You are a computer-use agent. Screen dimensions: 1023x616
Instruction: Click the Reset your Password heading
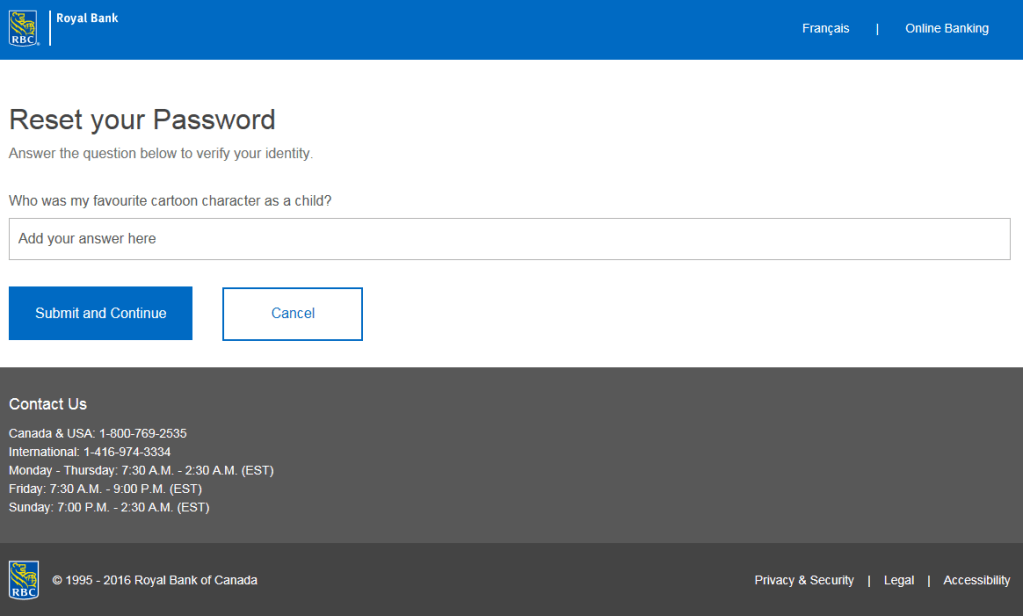142,120
